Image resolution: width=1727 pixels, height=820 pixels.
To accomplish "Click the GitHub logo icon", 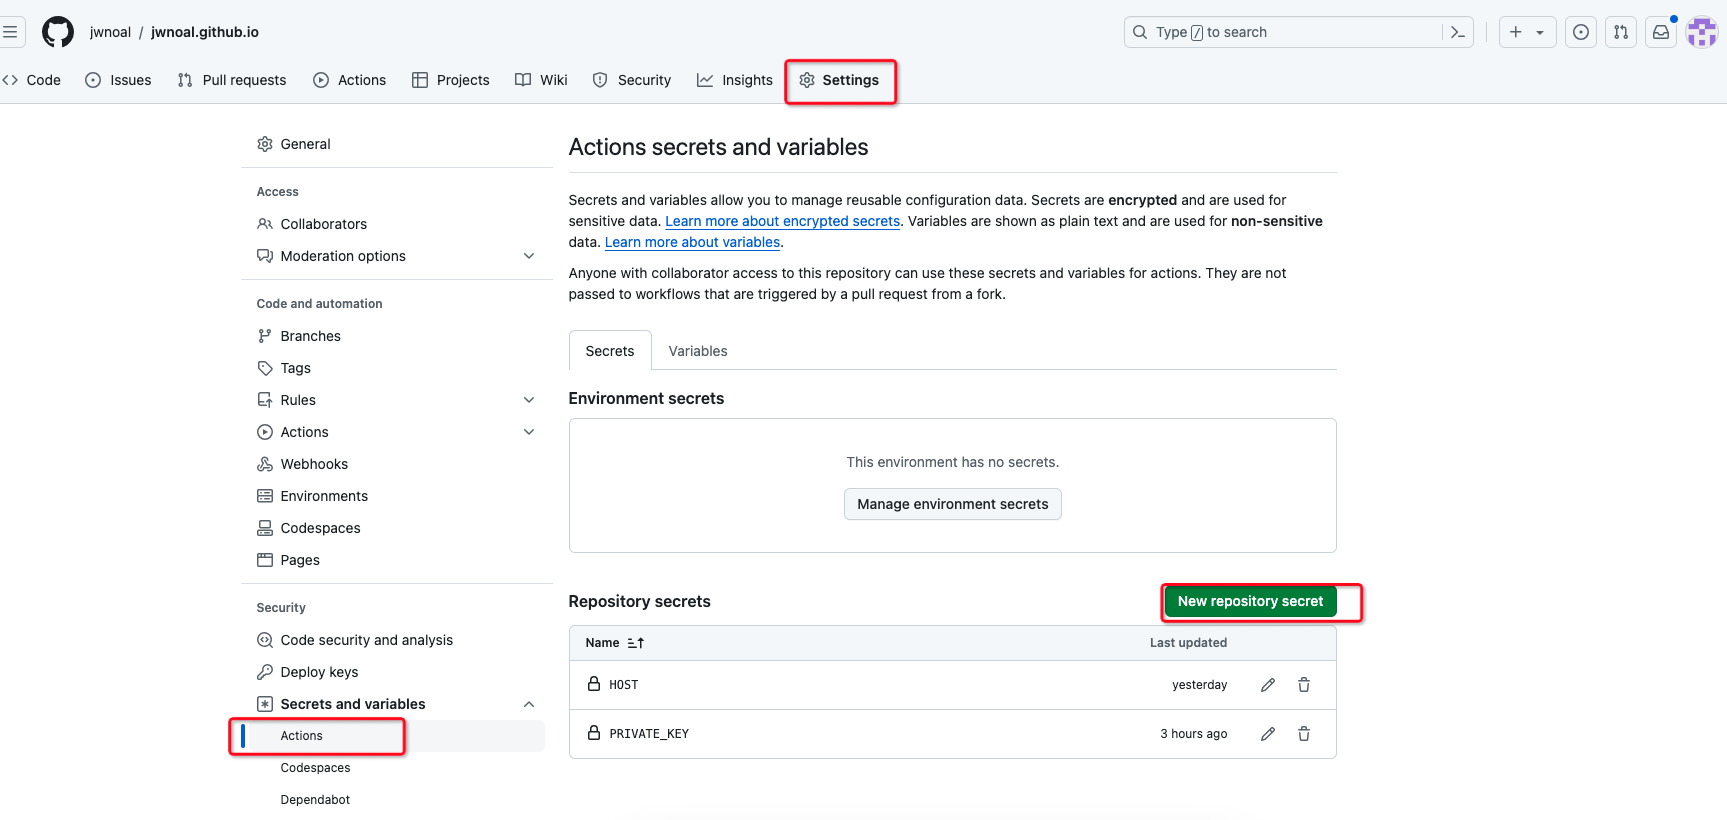I will click(x=58, y=32).
